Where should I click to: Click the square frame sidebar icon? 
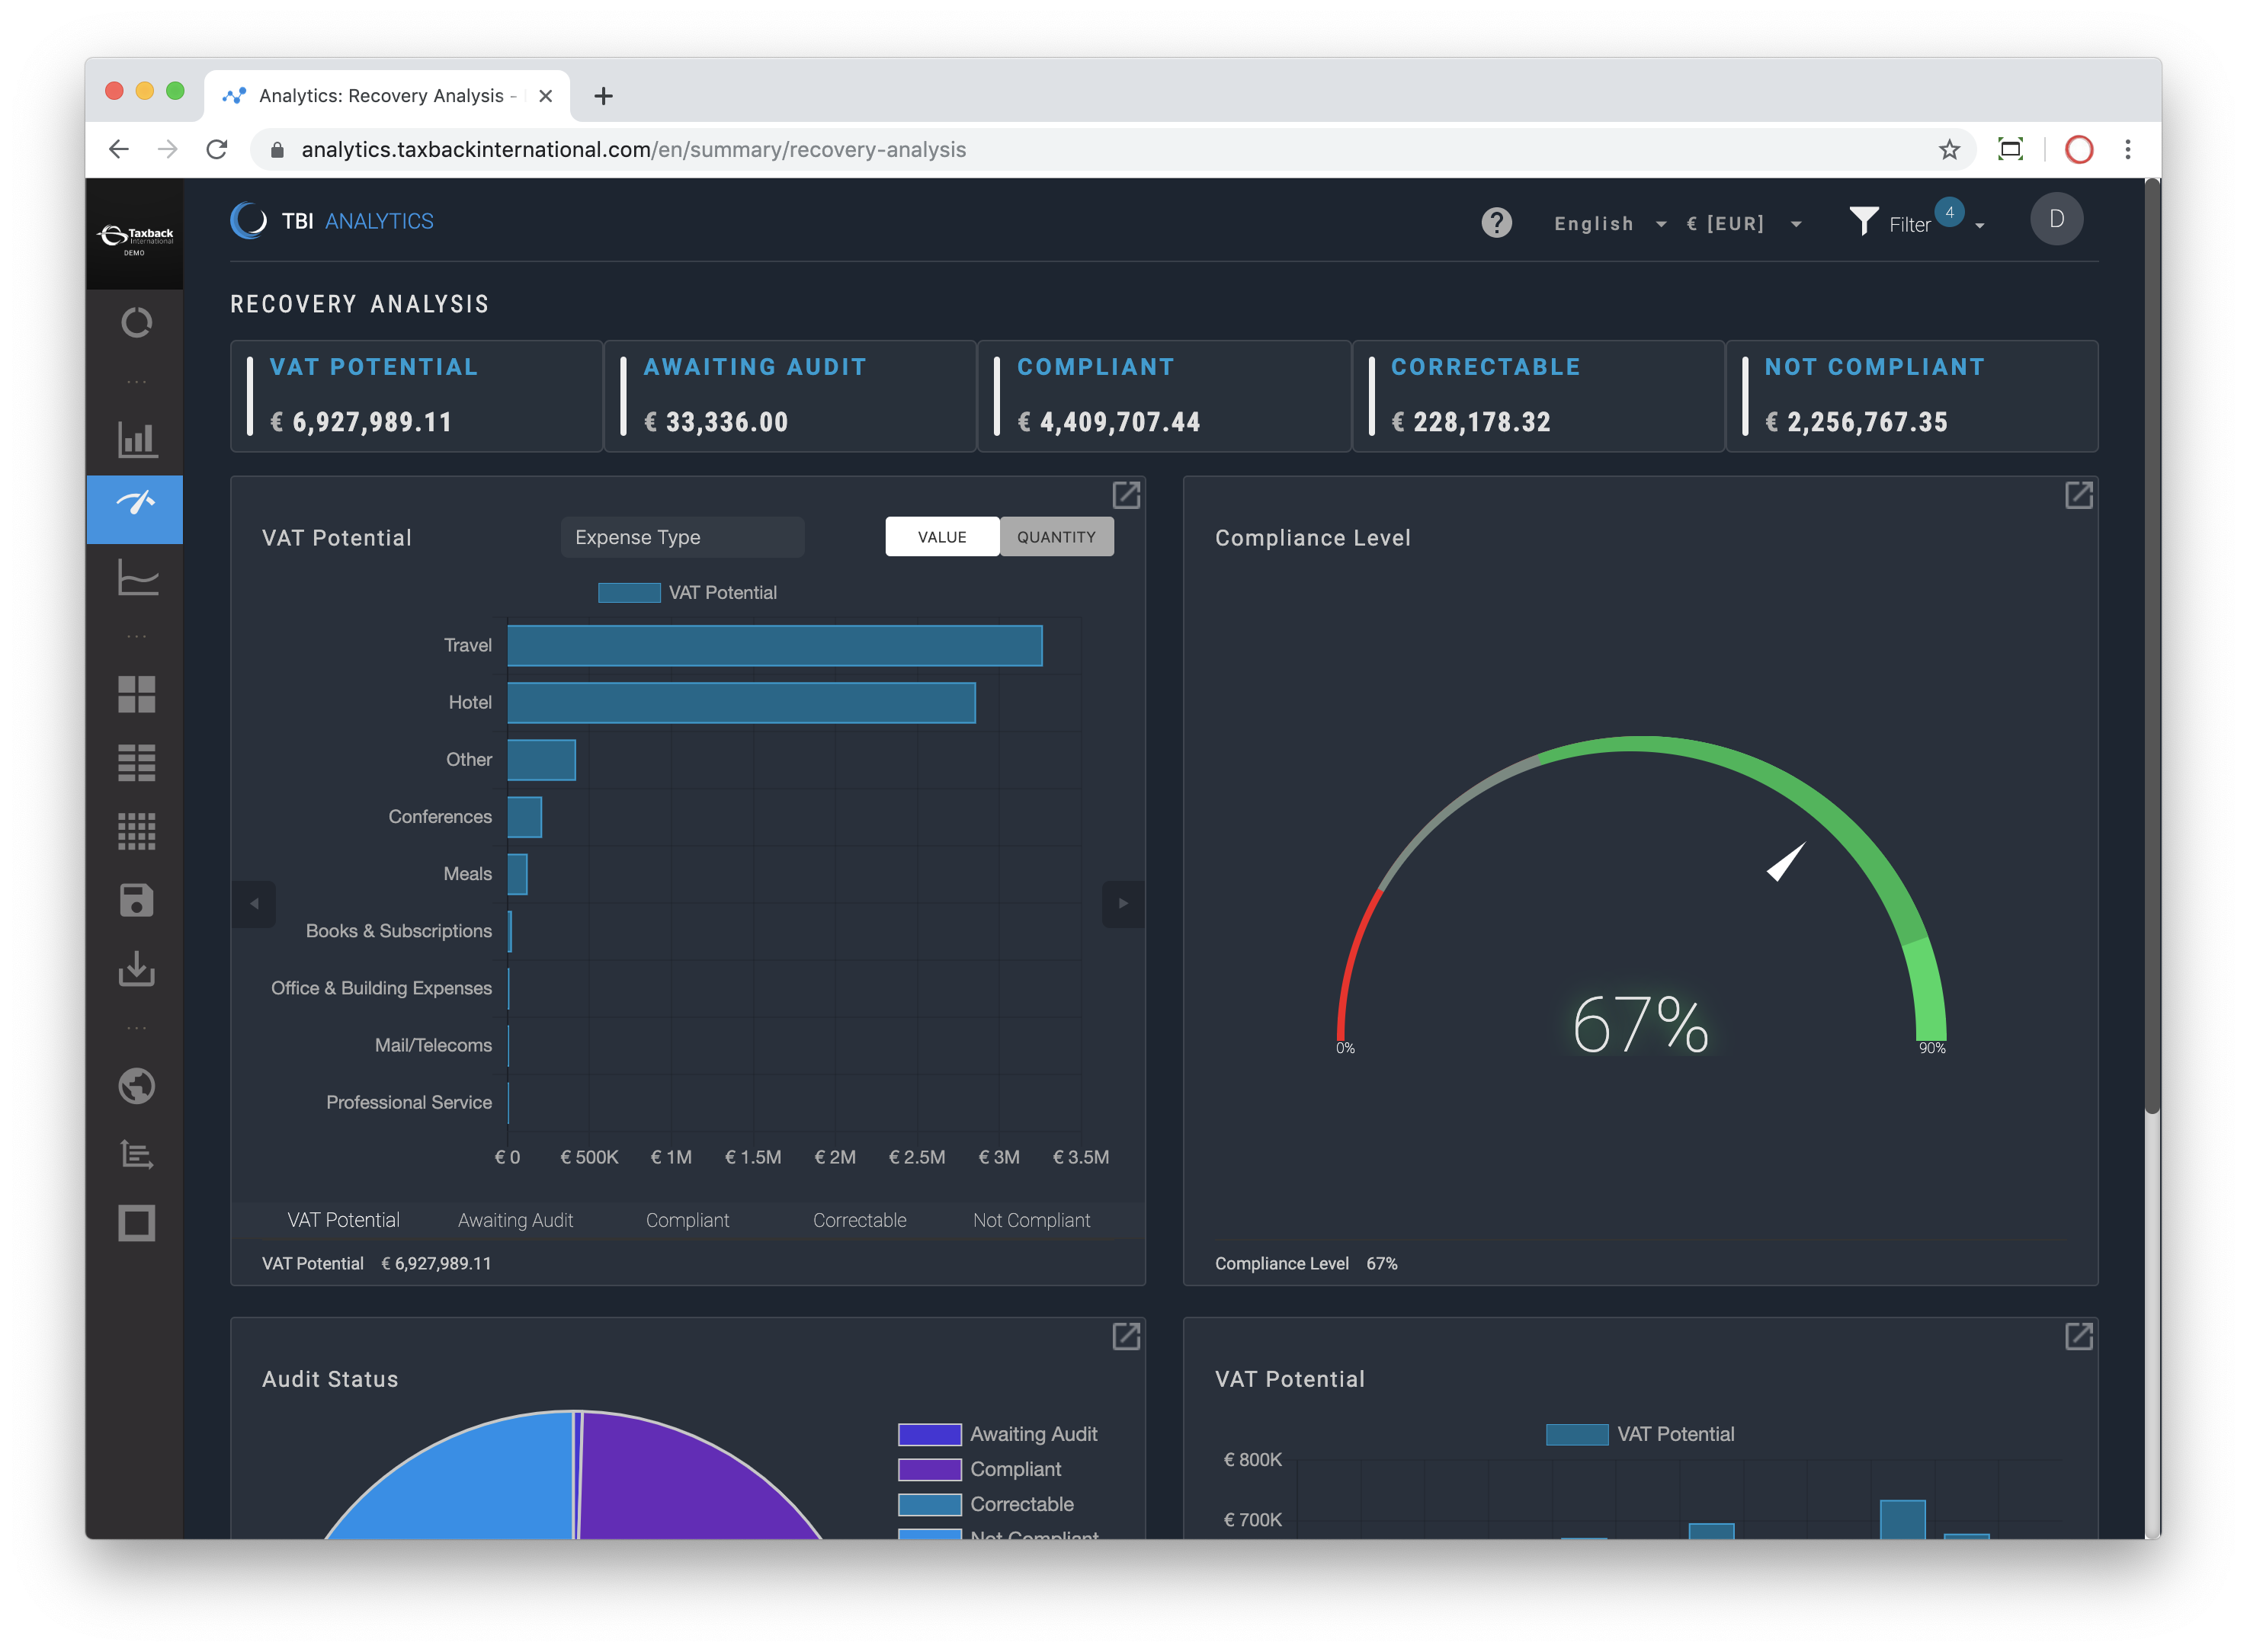[136, 1223]
